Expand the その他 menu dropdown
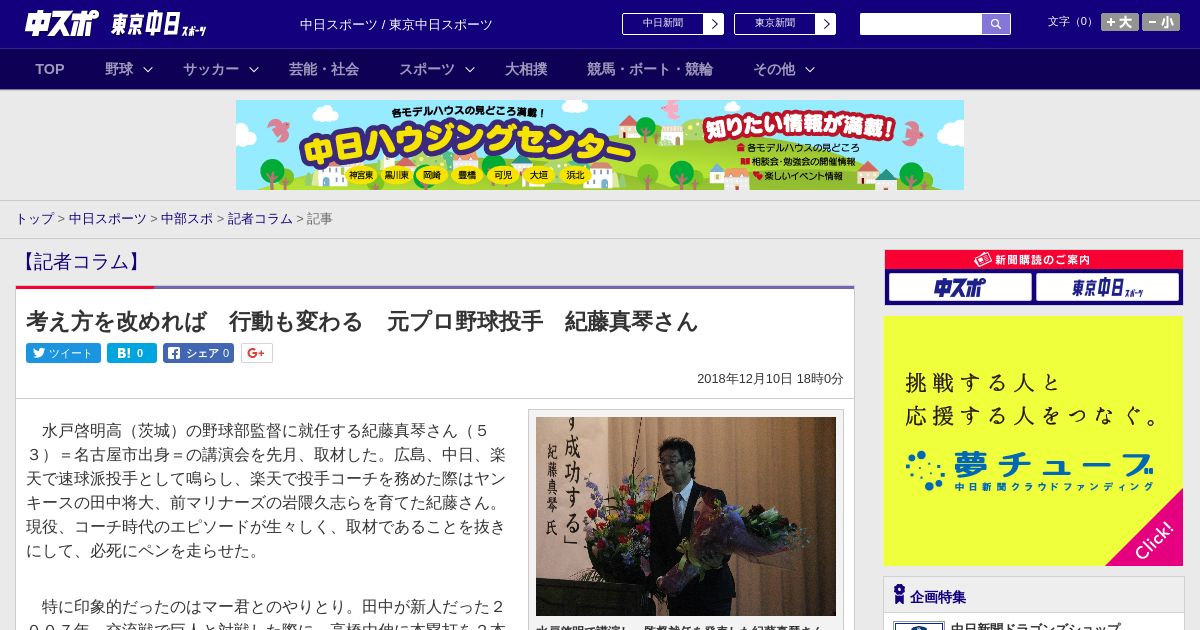 784,69
